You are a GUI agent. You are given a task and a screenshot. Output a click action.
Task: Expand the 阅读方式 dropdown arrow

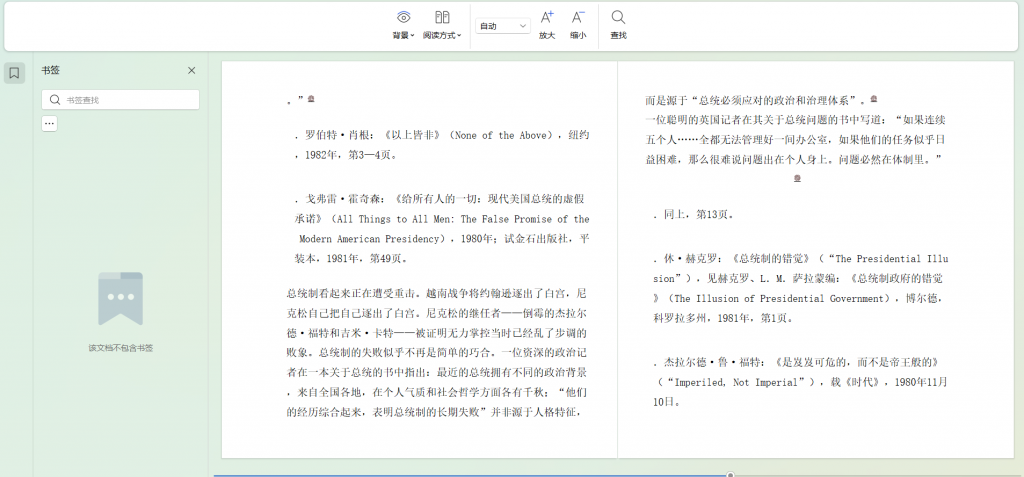coord(459,36)
